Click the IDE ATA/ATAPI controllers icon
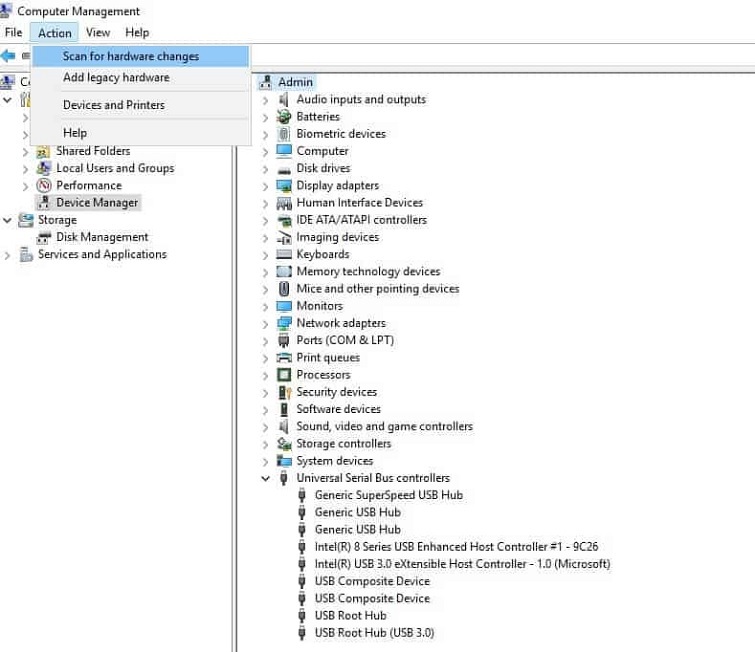 point(284,221)
